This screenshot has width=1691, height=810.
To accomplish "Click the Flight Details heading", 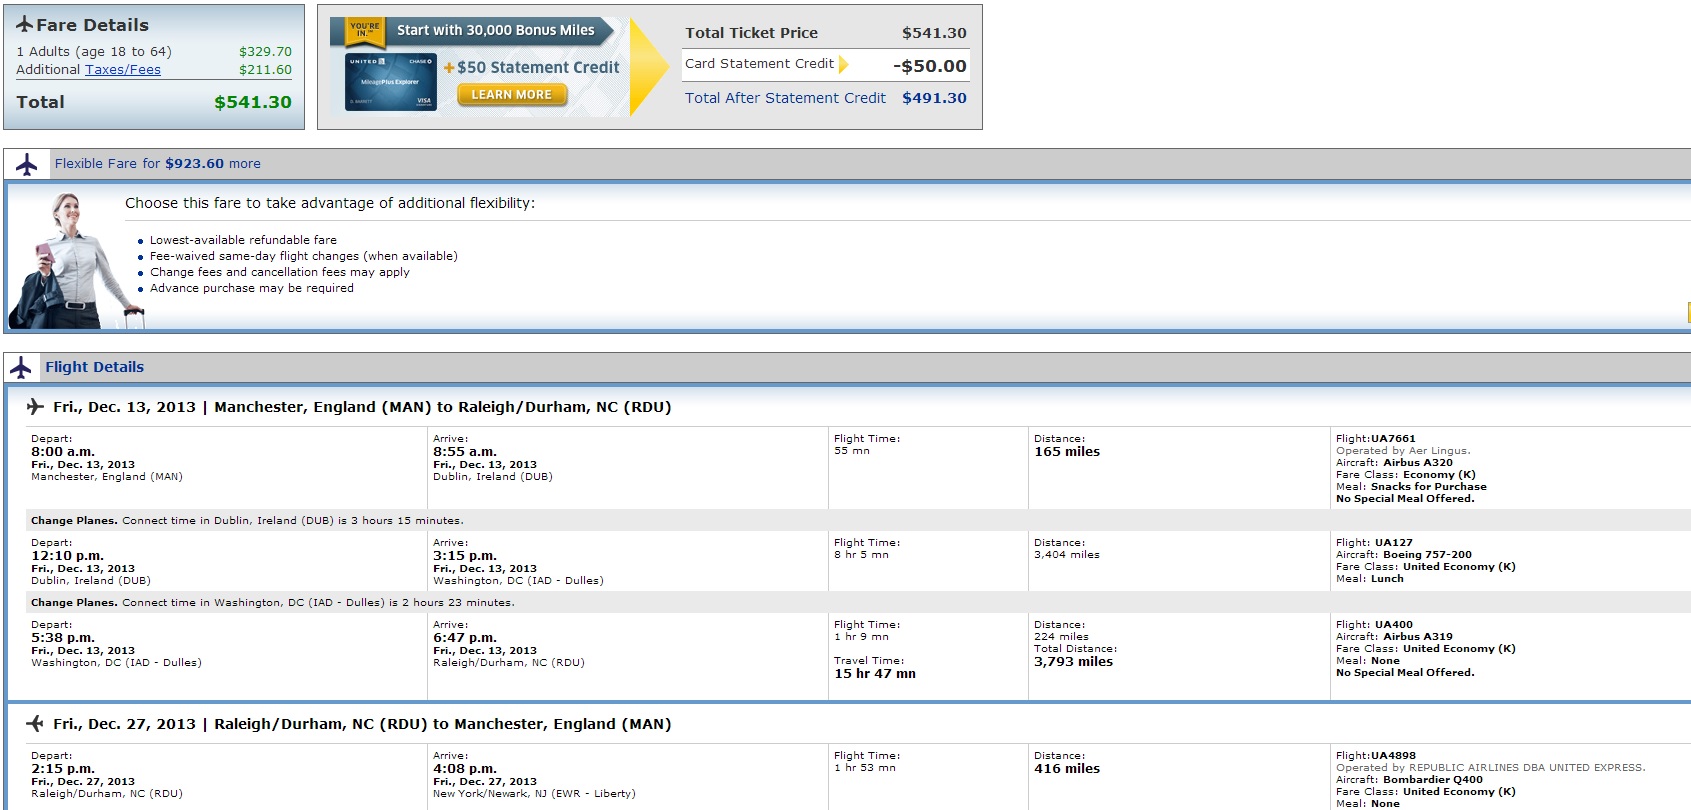I will pos(94,367).
